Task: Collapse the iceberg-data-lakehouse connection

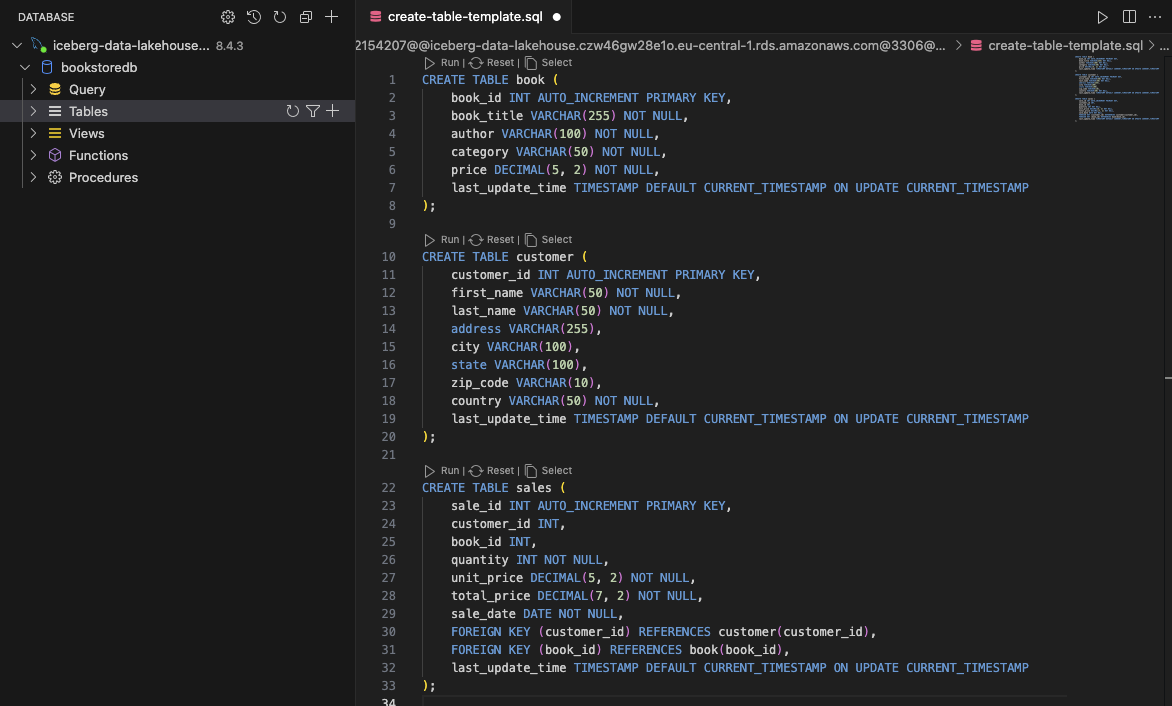Action: coord(16,45)
